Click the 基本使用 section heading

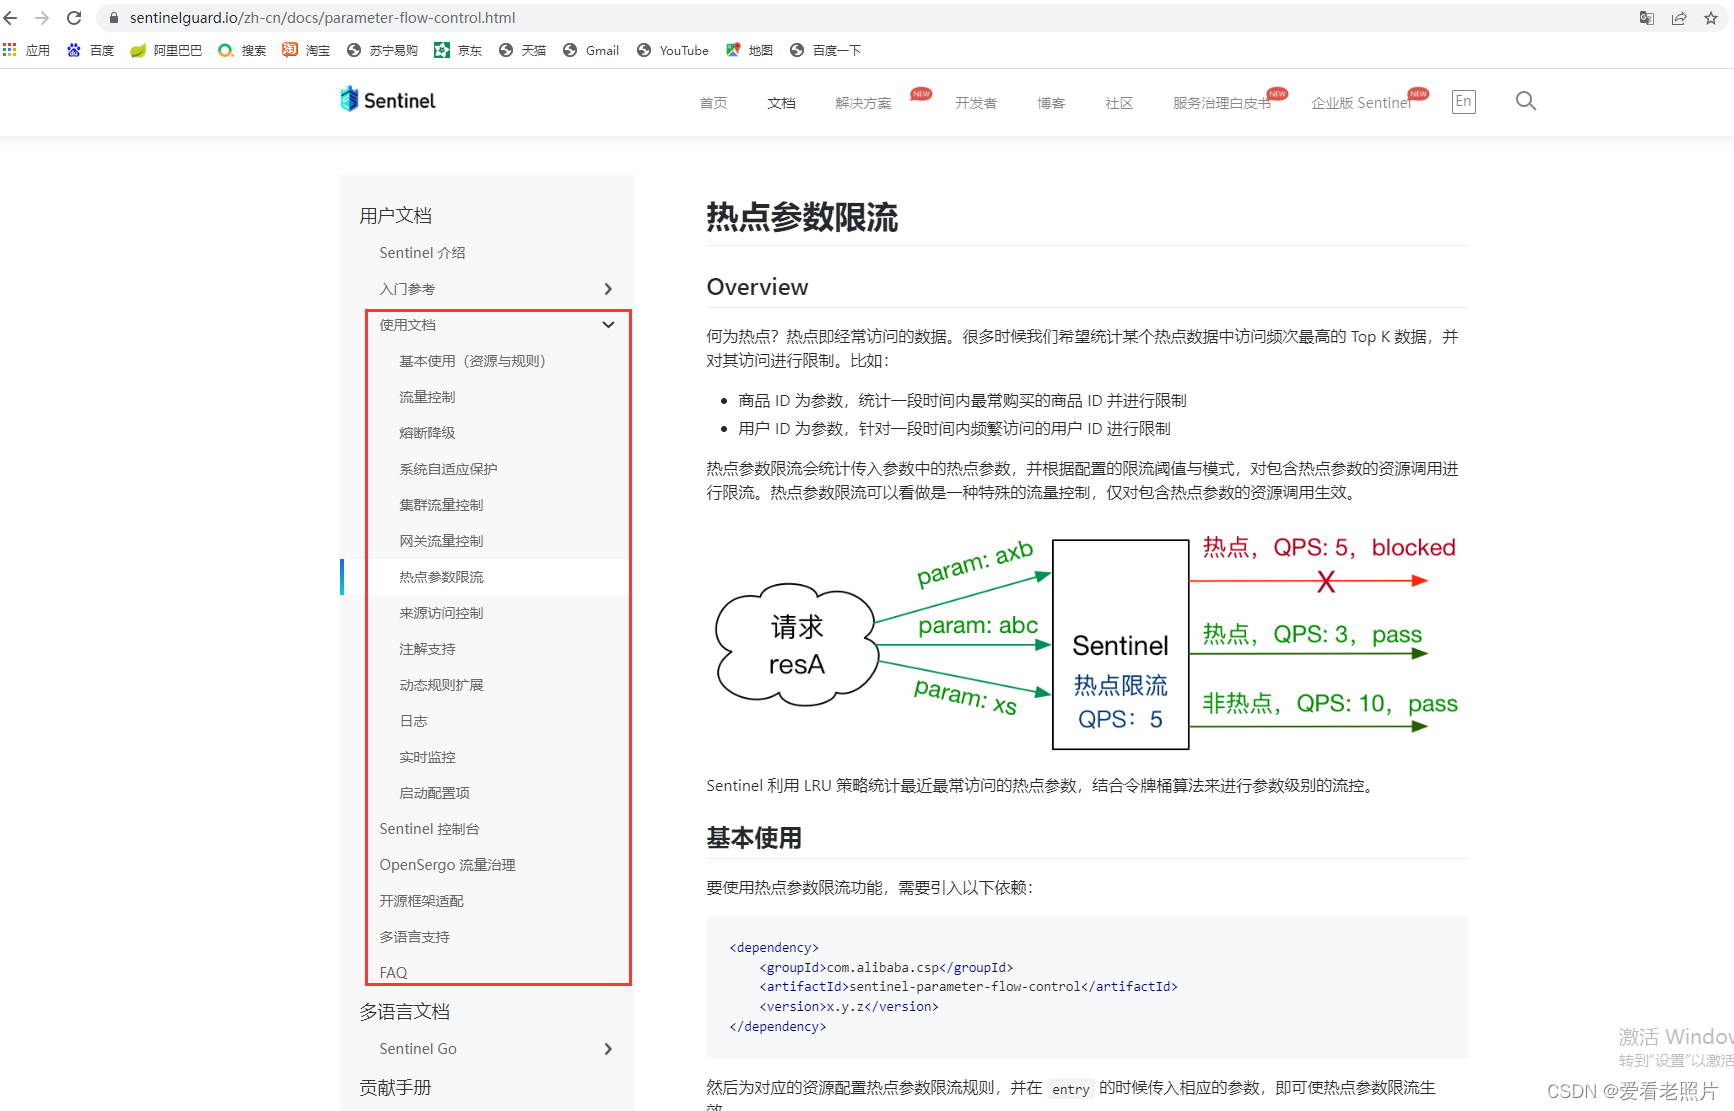pos(754,838)
